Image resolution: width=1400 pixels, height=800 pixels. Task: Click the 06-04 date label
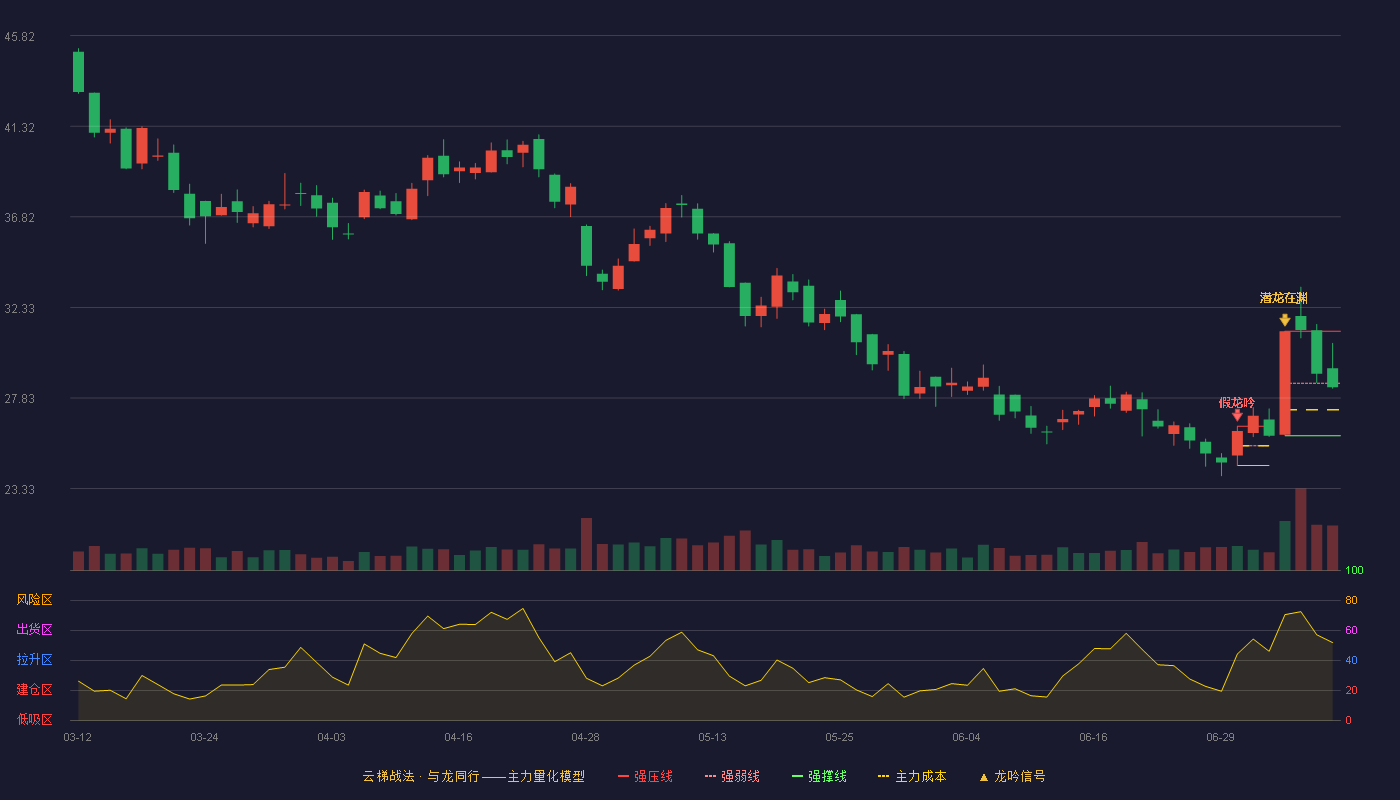(x=966, y=737)
